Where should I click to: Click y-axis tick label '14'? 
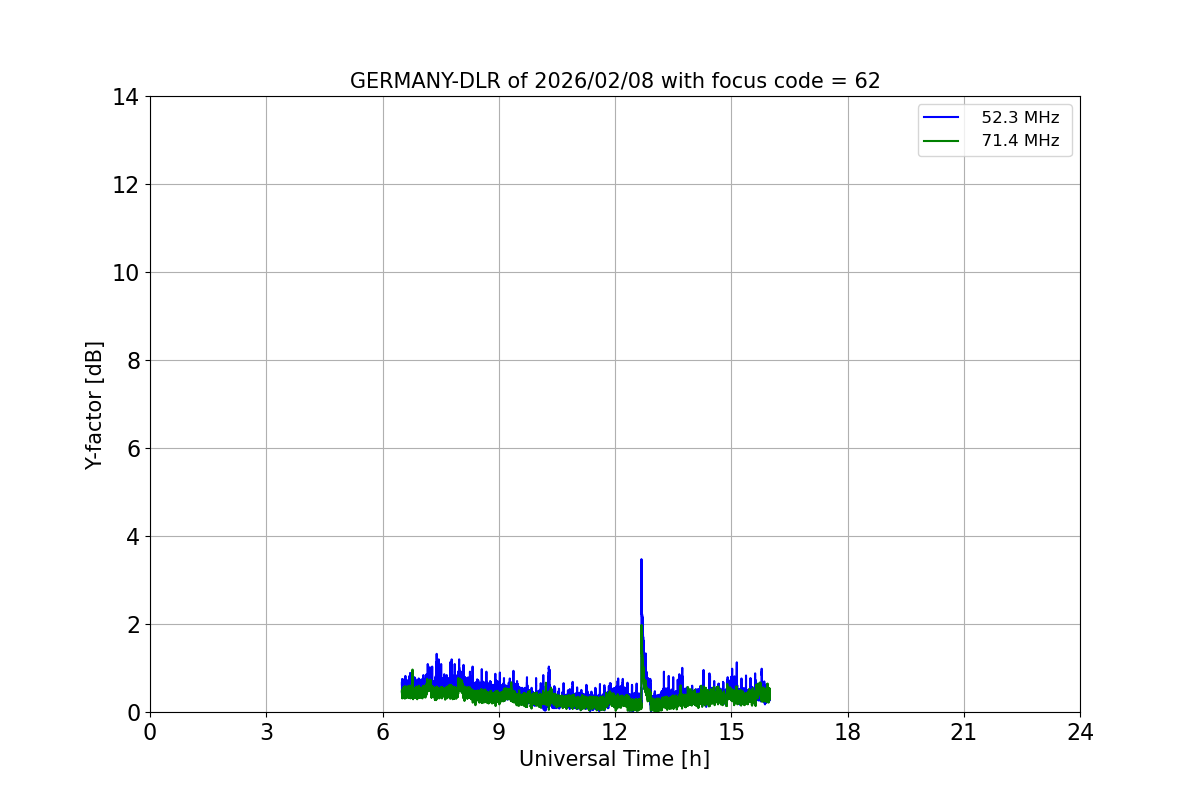pyautogui.click(x=126, y=97)
